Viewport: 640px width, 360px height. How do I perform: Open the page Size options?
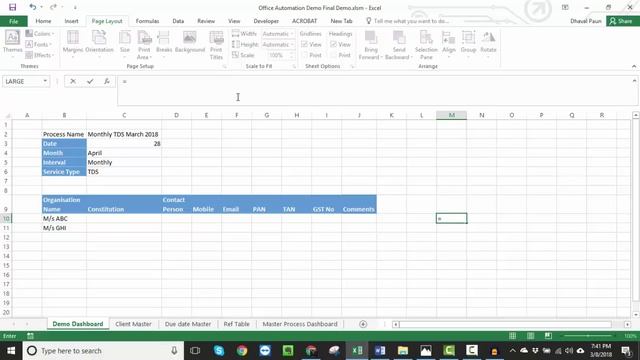[124, 44]
